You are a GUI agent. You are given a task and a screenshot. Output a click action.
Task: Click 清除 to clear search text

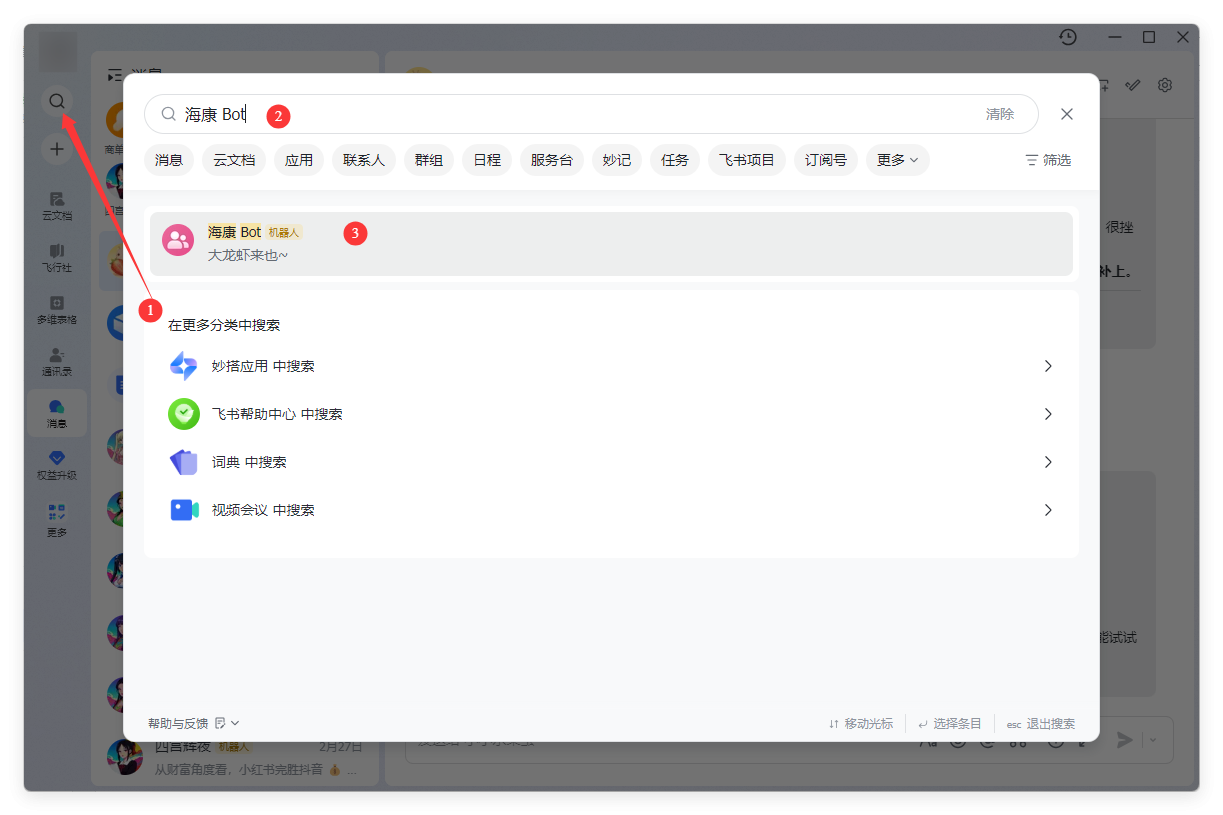point(999,114)
